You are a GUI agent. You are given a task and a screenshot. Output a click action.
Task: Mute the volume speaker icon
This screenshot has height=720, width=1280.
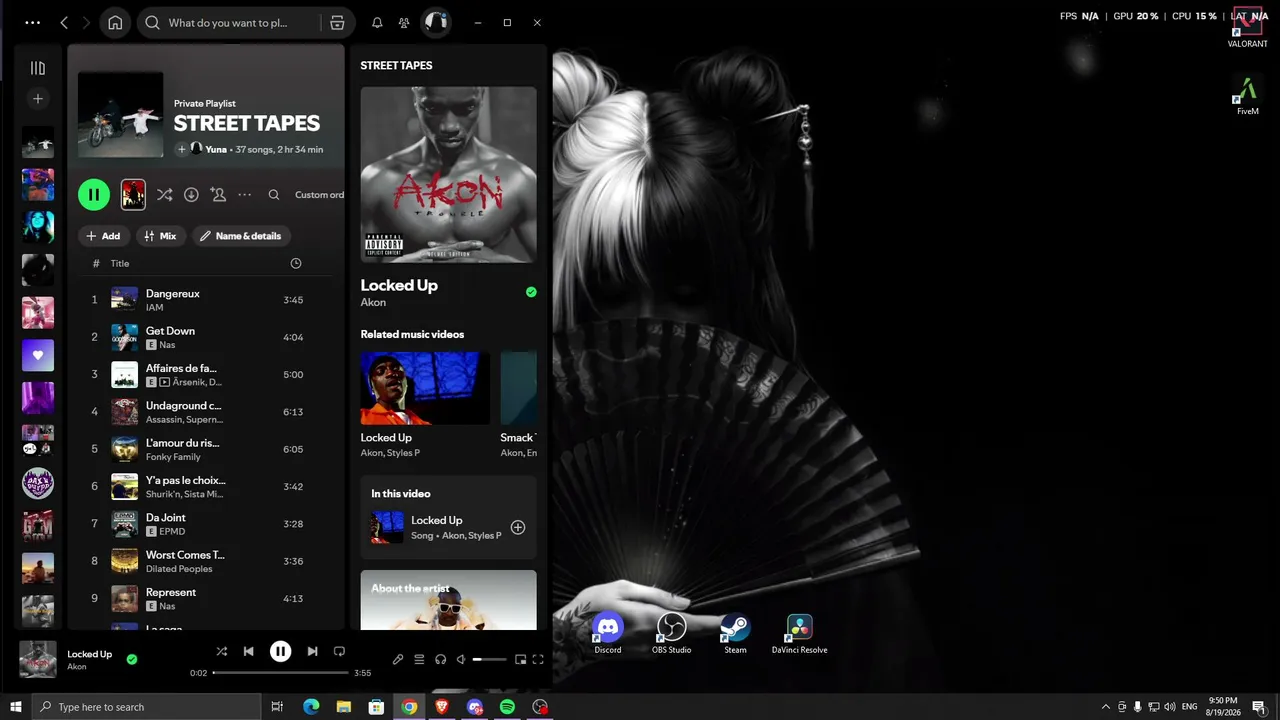[x=461, y=659]
